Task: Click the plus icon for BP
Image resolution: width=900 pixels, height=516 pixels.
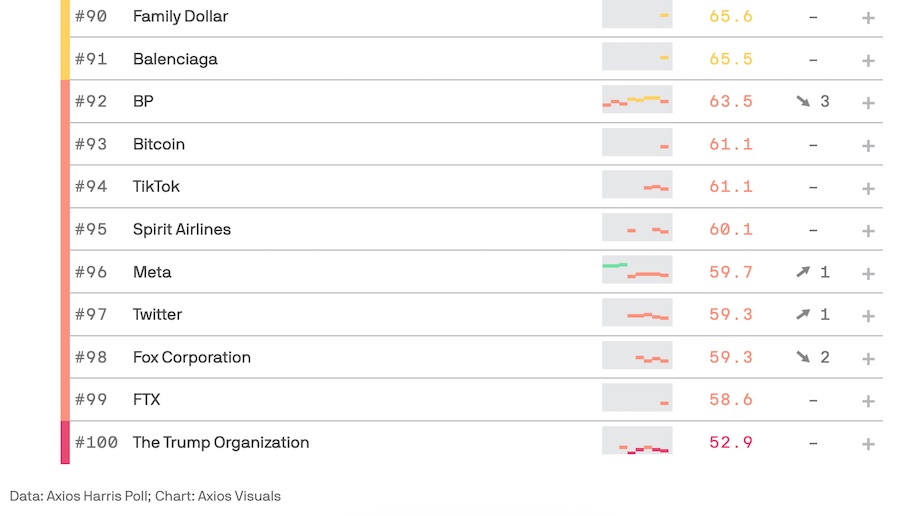Action: point(868,103)
